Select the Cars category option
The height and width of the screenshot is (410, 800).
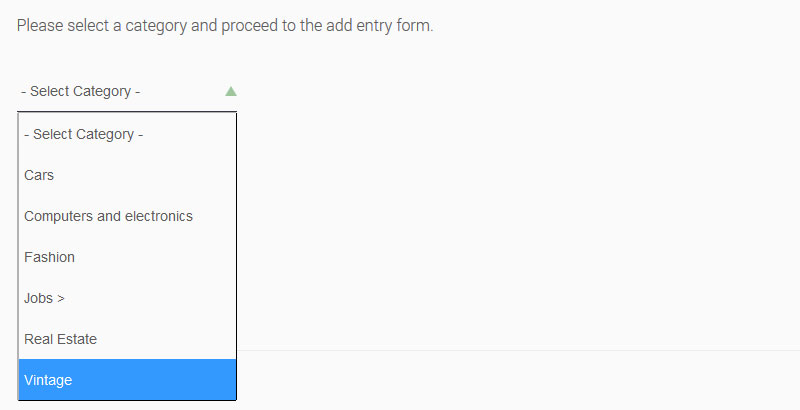coord(127,175)
